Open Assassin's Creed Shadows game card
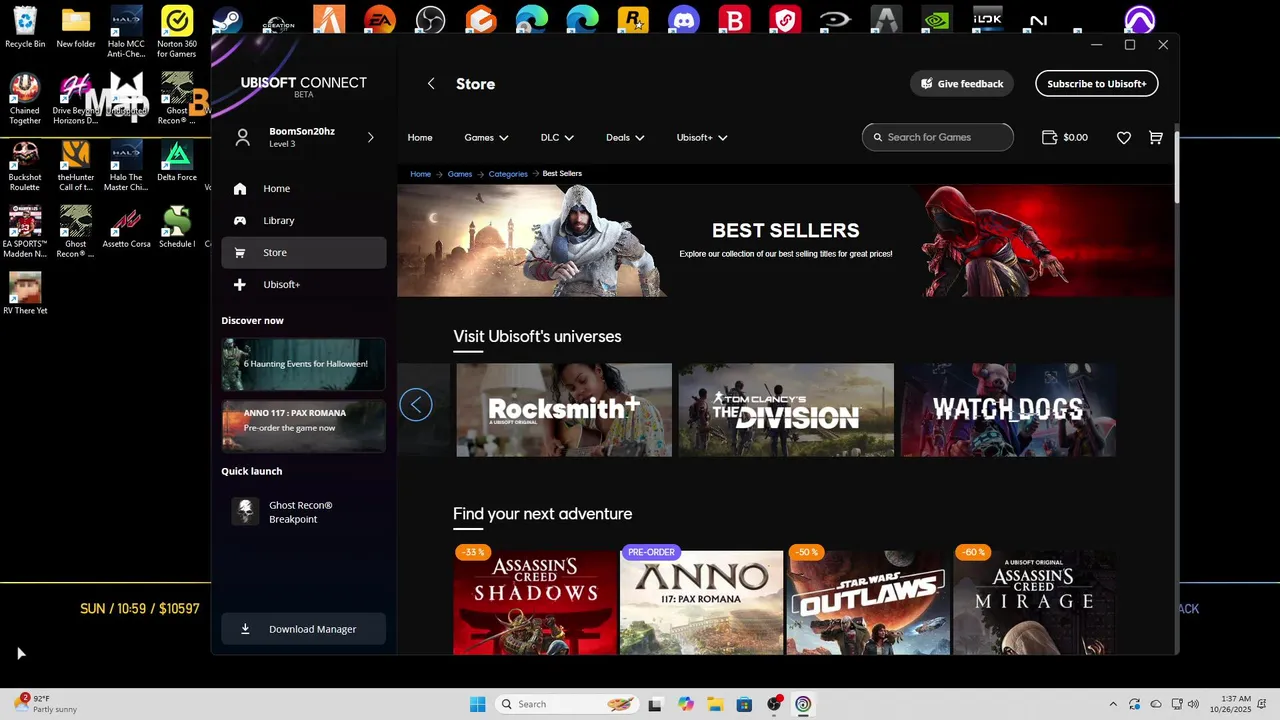This screenshot has height=720, width=1280. coord(535,603)
